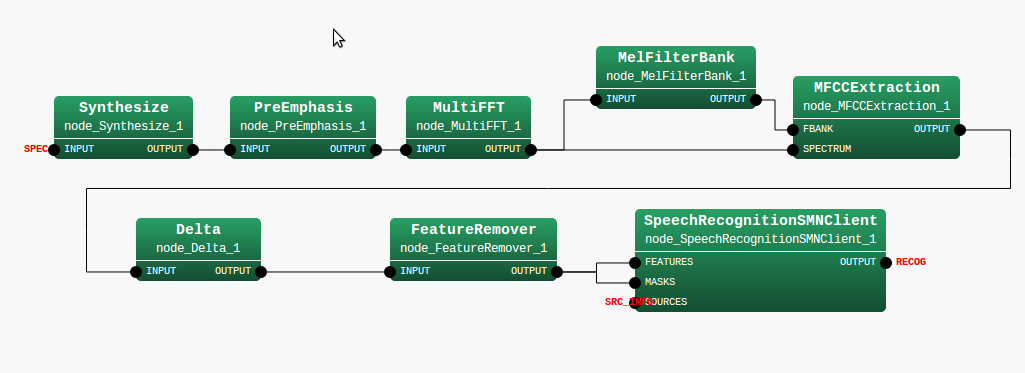Viewport: 1025px width, 373px height.
Task: Select the MelFilterBank node title
Action: pos(676,57)
